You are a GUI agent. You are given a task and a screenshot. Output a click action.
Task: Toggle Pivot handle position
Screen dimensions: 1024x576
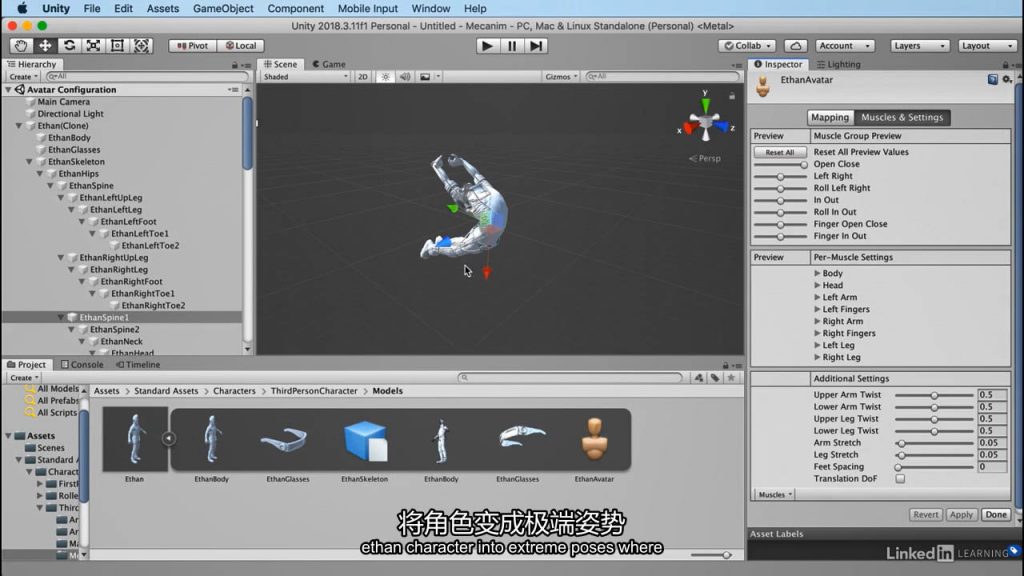[x=192, y=46]
